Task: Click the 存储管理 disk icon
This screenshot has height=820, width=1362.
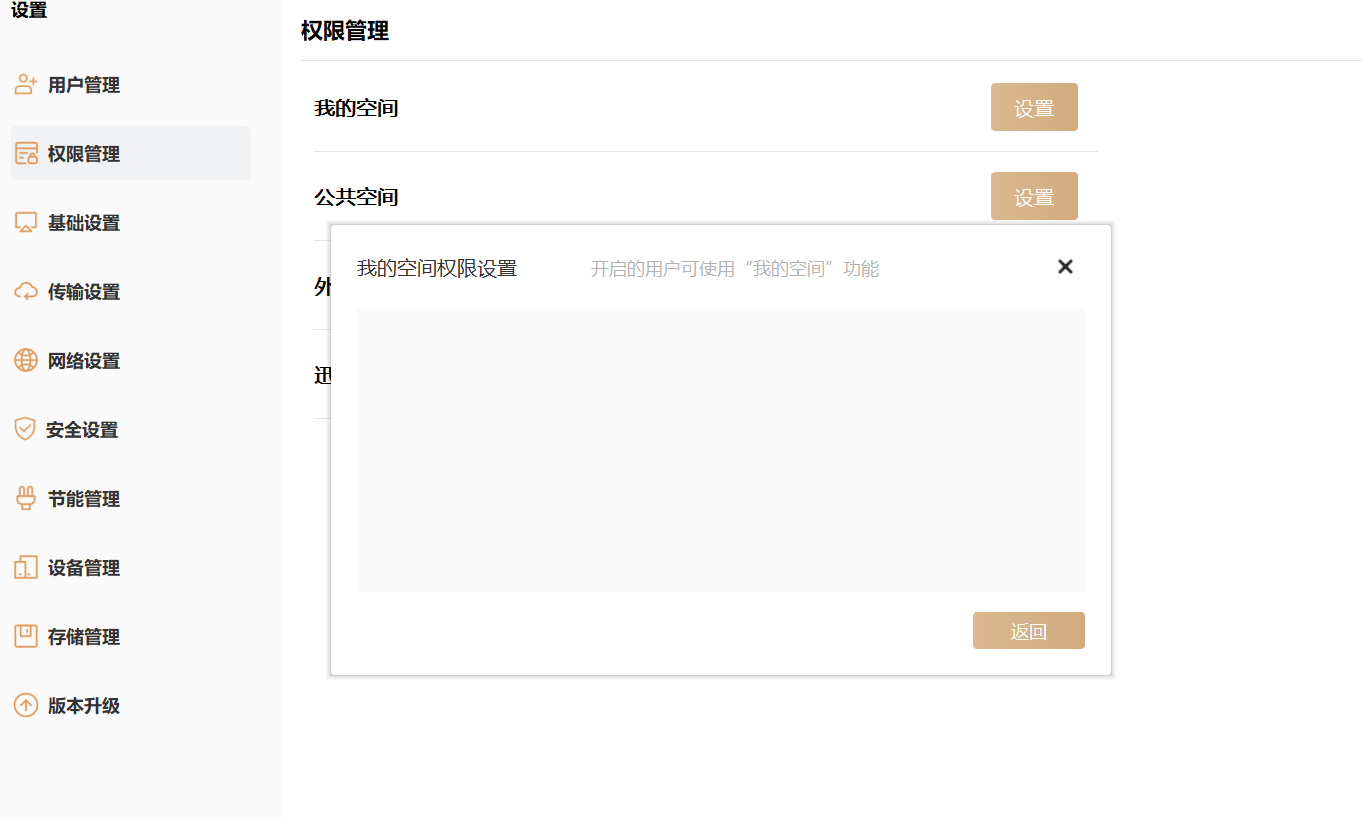Action: pyautogui.click(x=26, y=637)
